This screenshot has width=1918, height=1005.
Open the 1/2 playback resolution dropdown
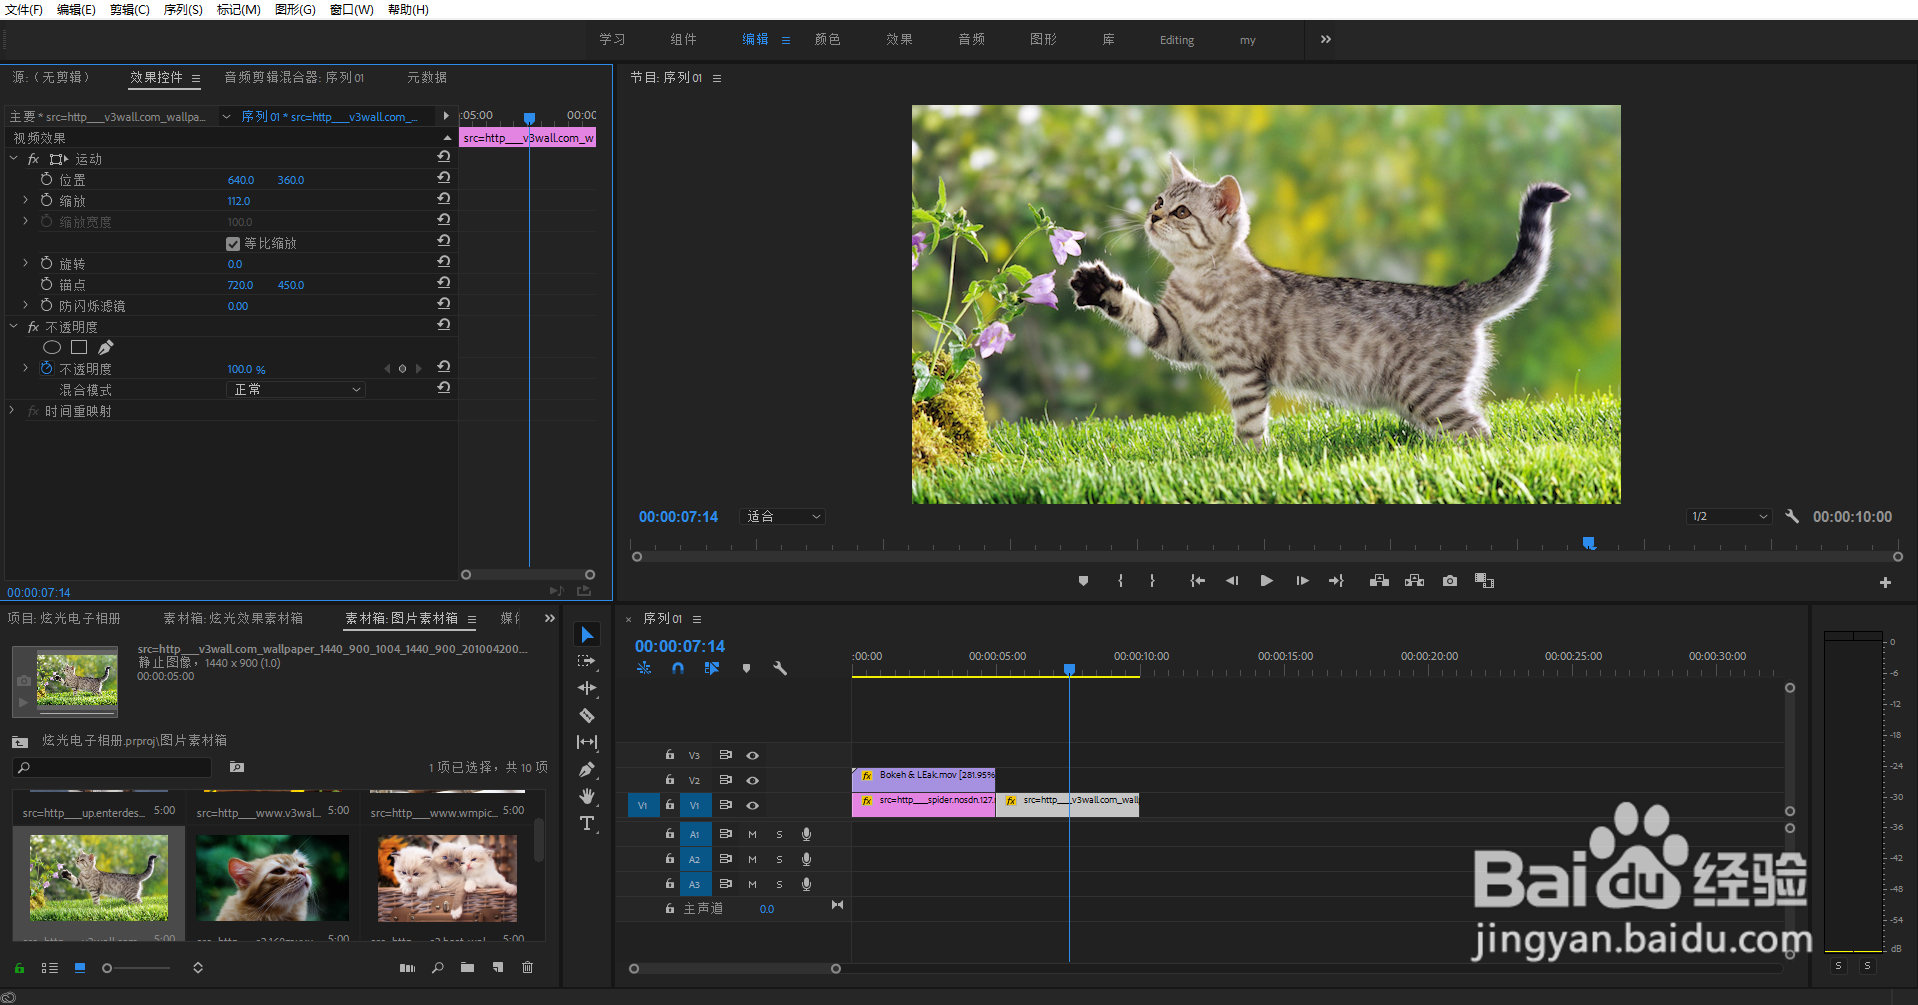click(x=1730, y=517)
